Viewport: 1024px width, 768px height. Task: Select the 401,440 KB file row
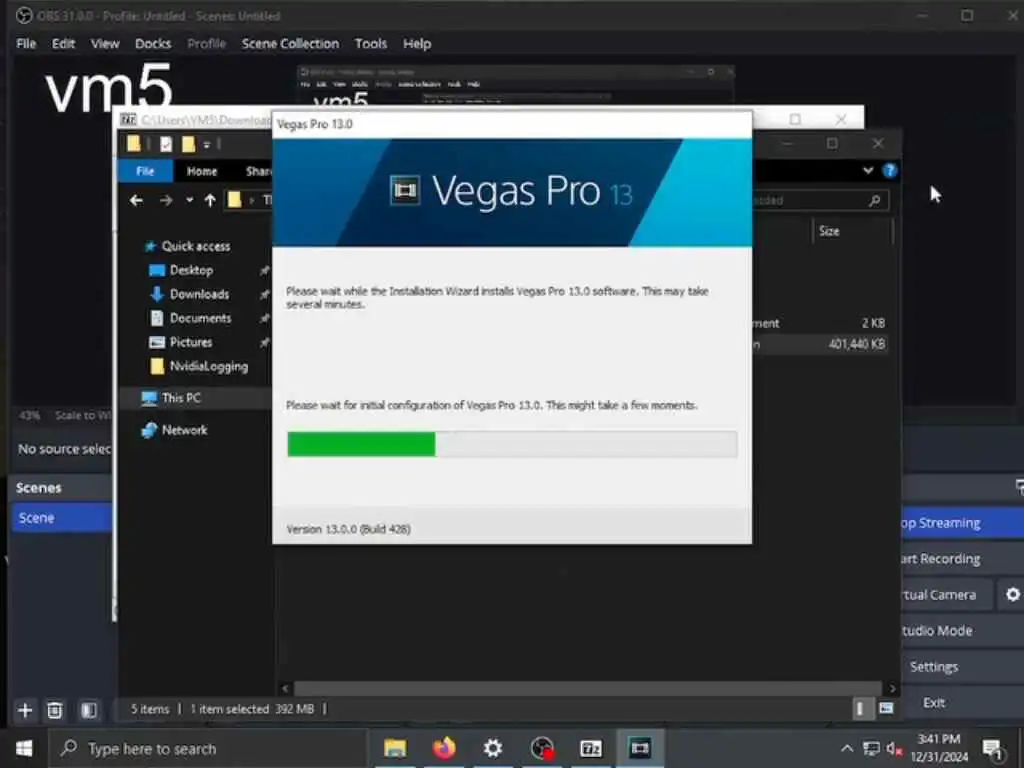(820, 344)
